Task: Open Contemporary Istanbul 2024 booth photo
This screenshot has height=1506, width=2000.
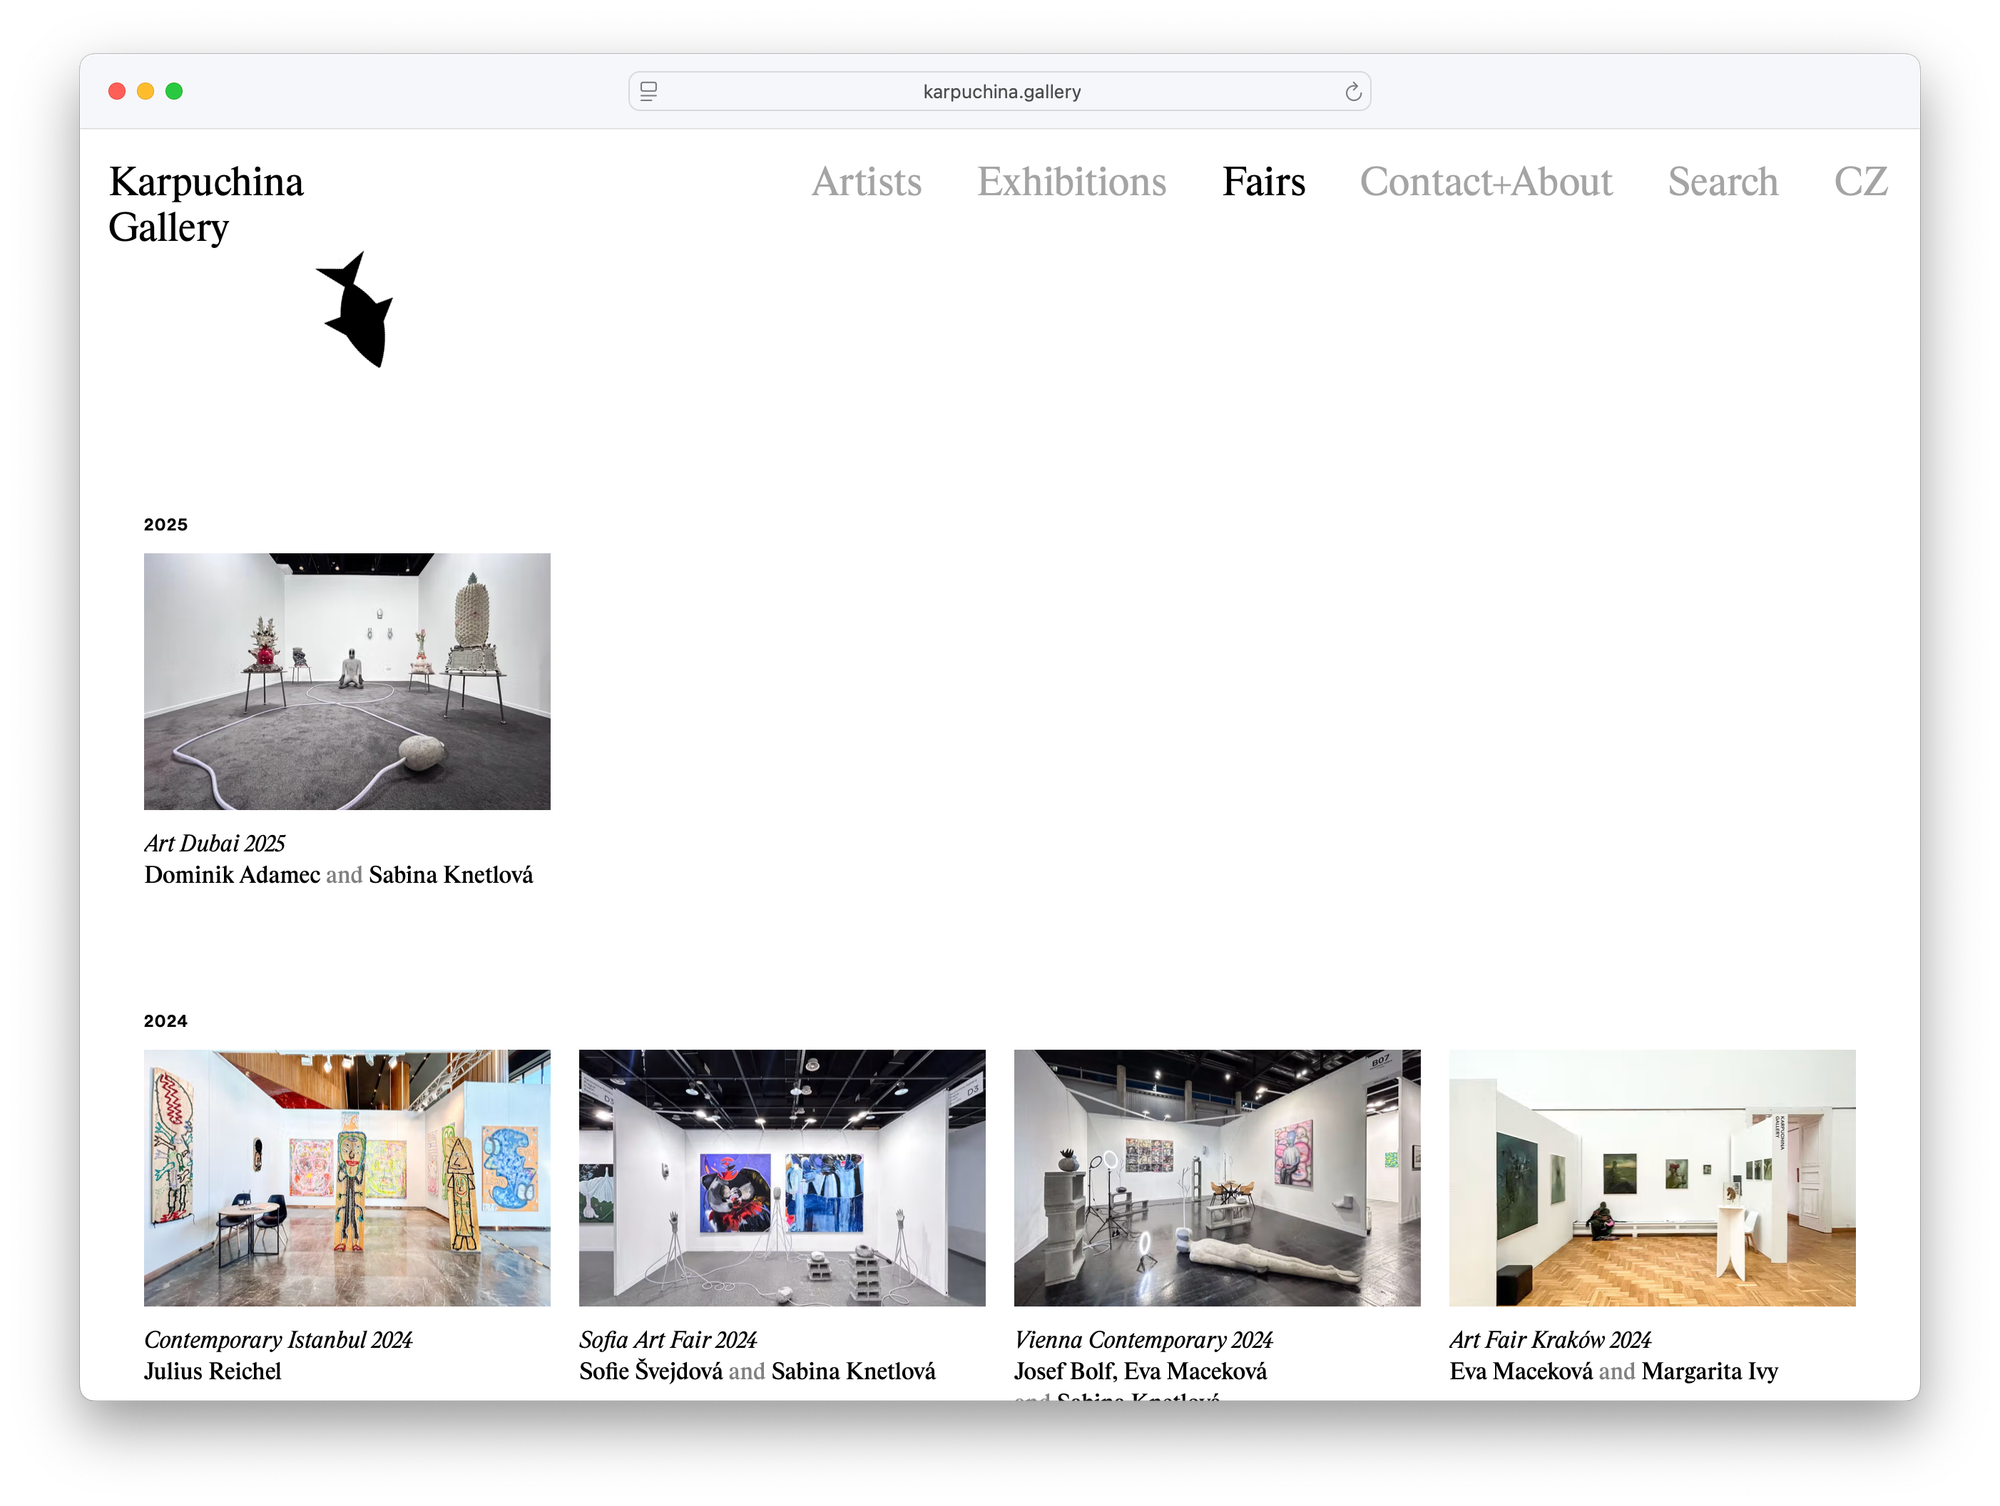Action: pos(347,1177)
